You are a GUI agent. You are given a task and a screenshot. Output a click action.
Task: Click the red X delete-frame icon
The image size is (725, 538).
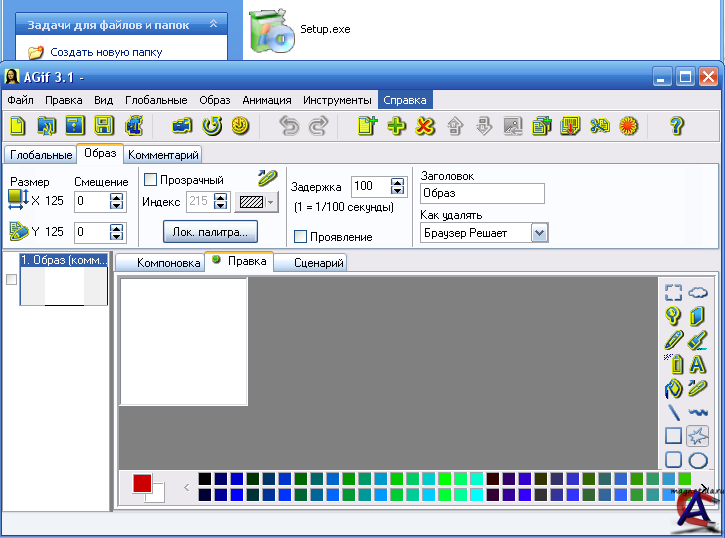[x=425, y=126]
